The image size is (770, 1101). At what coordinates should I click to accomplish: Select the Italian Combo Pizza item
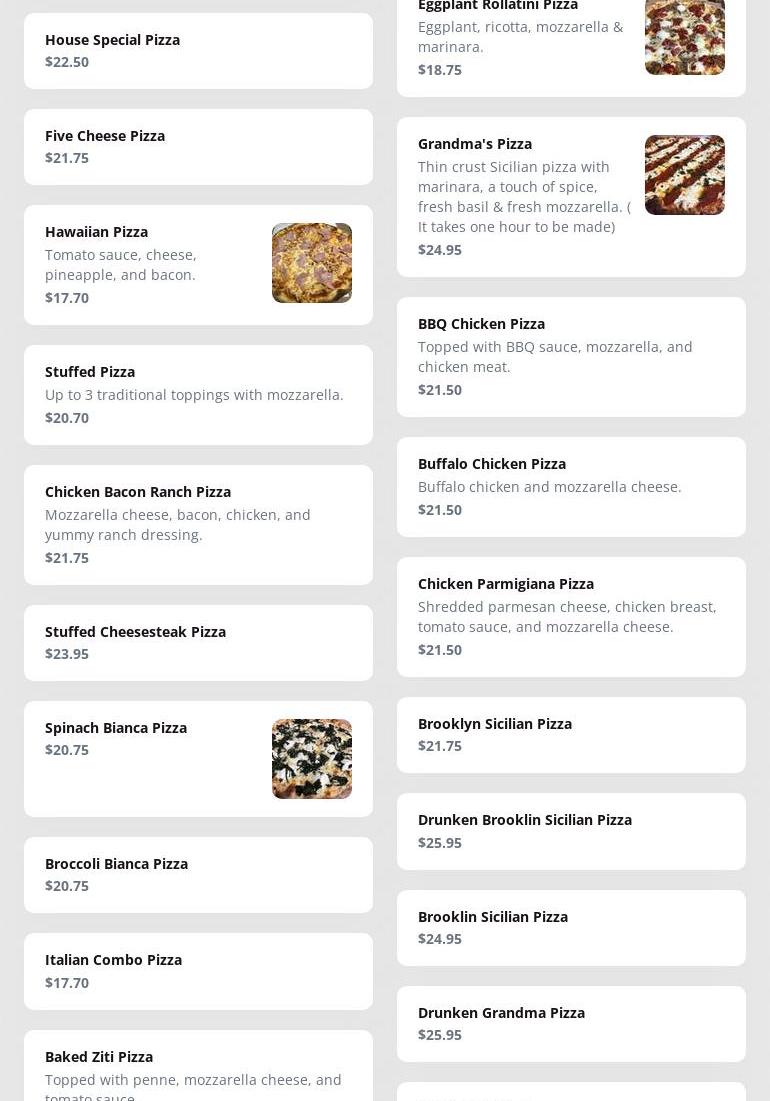198,971
